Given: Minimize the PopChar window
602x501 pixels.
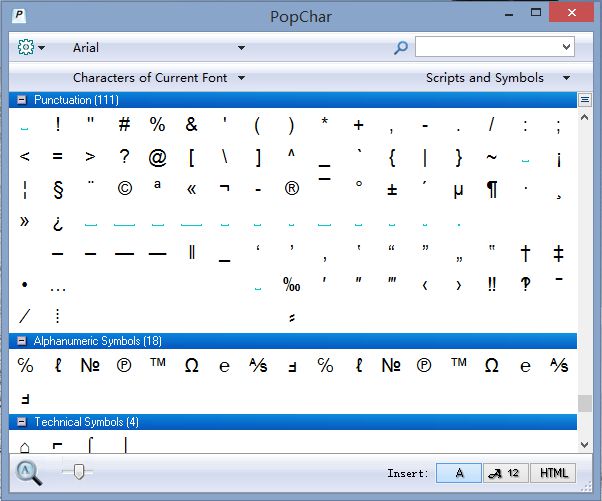Looking at the screenshot, I should pyautogui.click(x=509, y=15).
